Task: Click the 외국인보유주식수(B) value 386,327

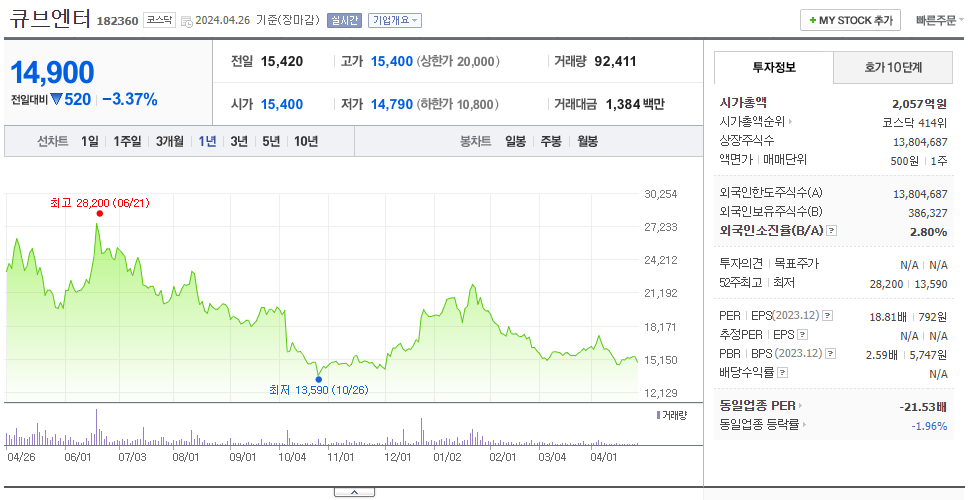Action: (x=927, y=213)
